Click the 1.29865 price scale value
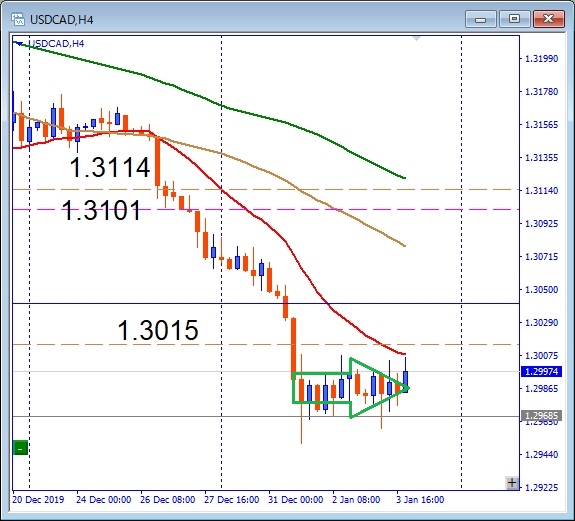The width and height of the screenshot is (575, 521). coord(541,389)
